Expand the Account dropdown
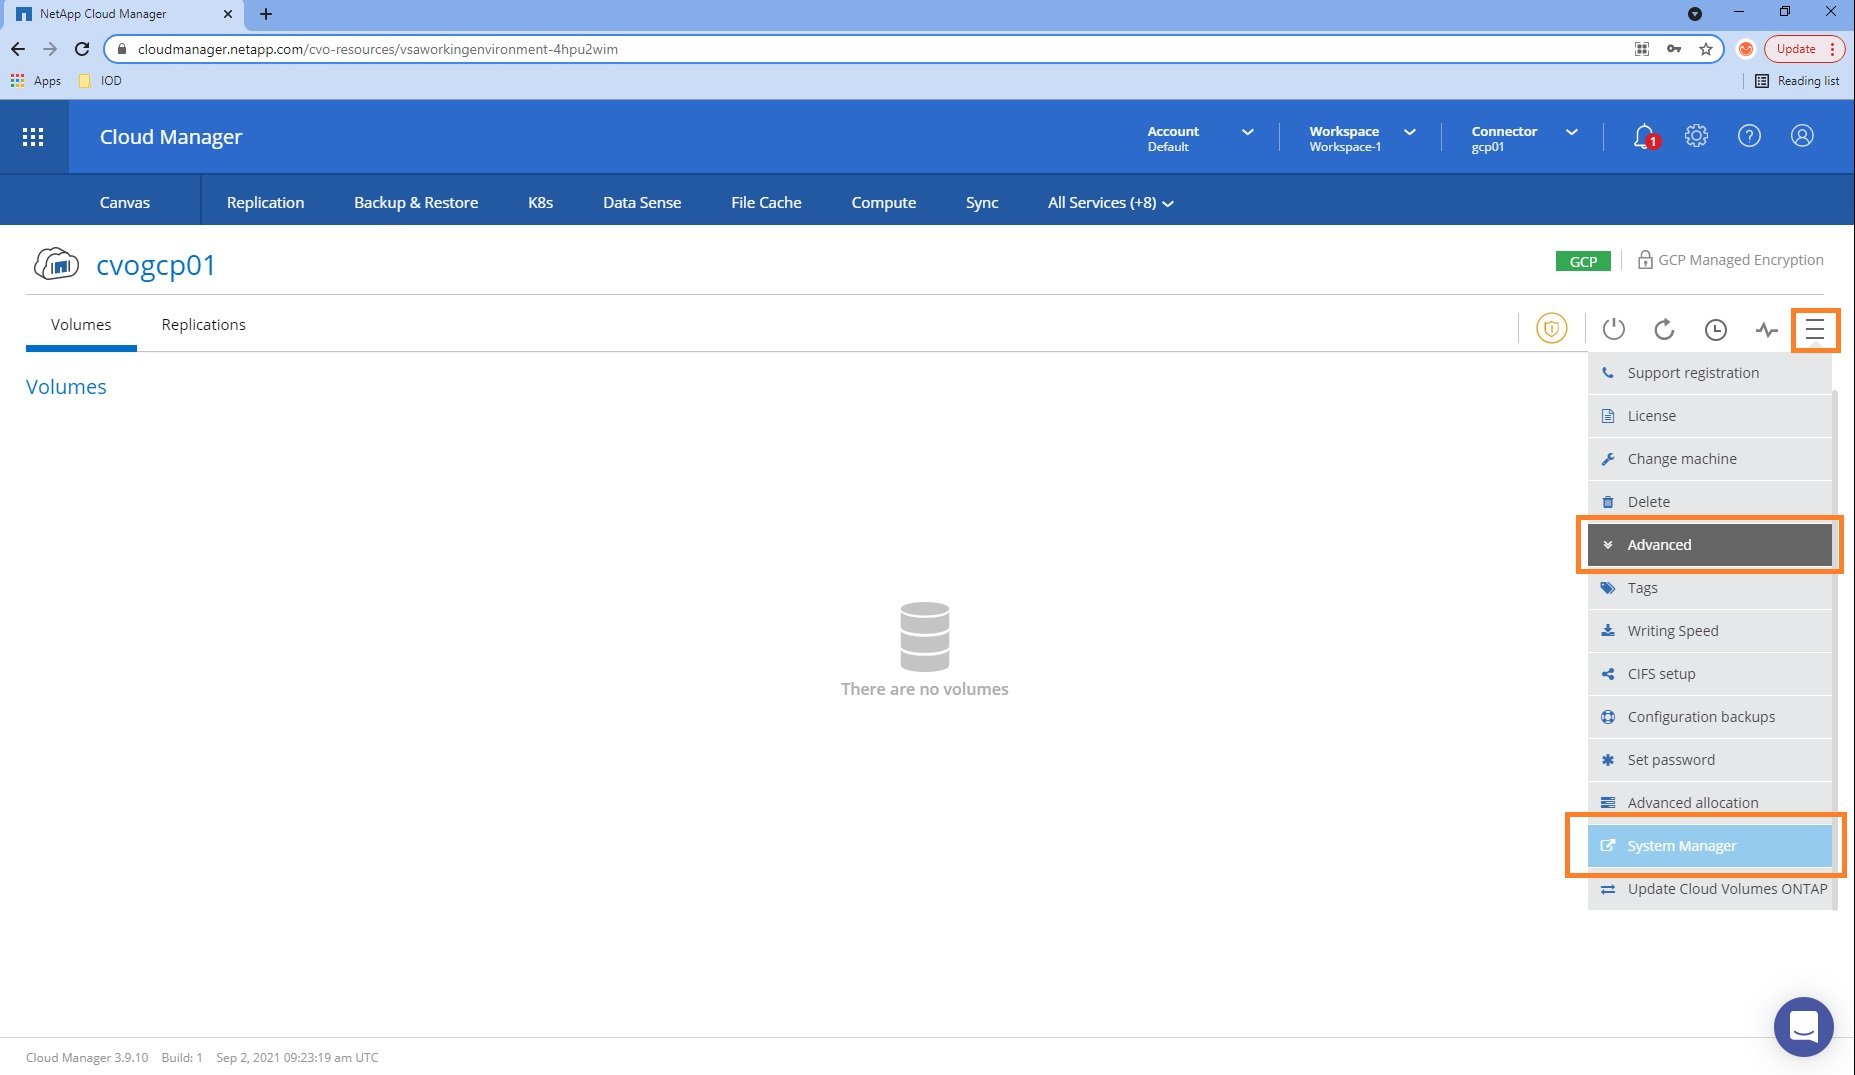 (1199, 138)
